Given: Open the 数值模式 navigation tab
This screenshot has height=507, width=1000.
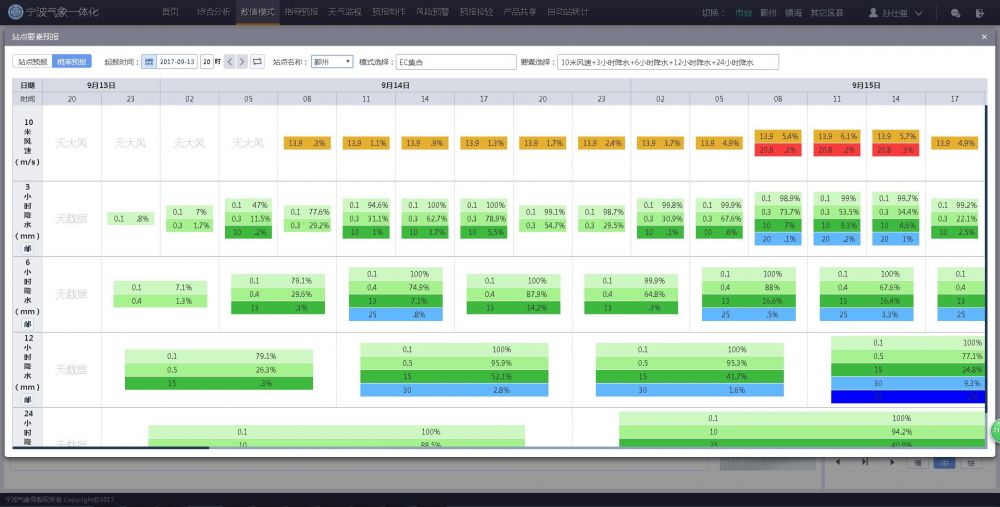Looking at the screenshot, I should [x=258, y=12].
